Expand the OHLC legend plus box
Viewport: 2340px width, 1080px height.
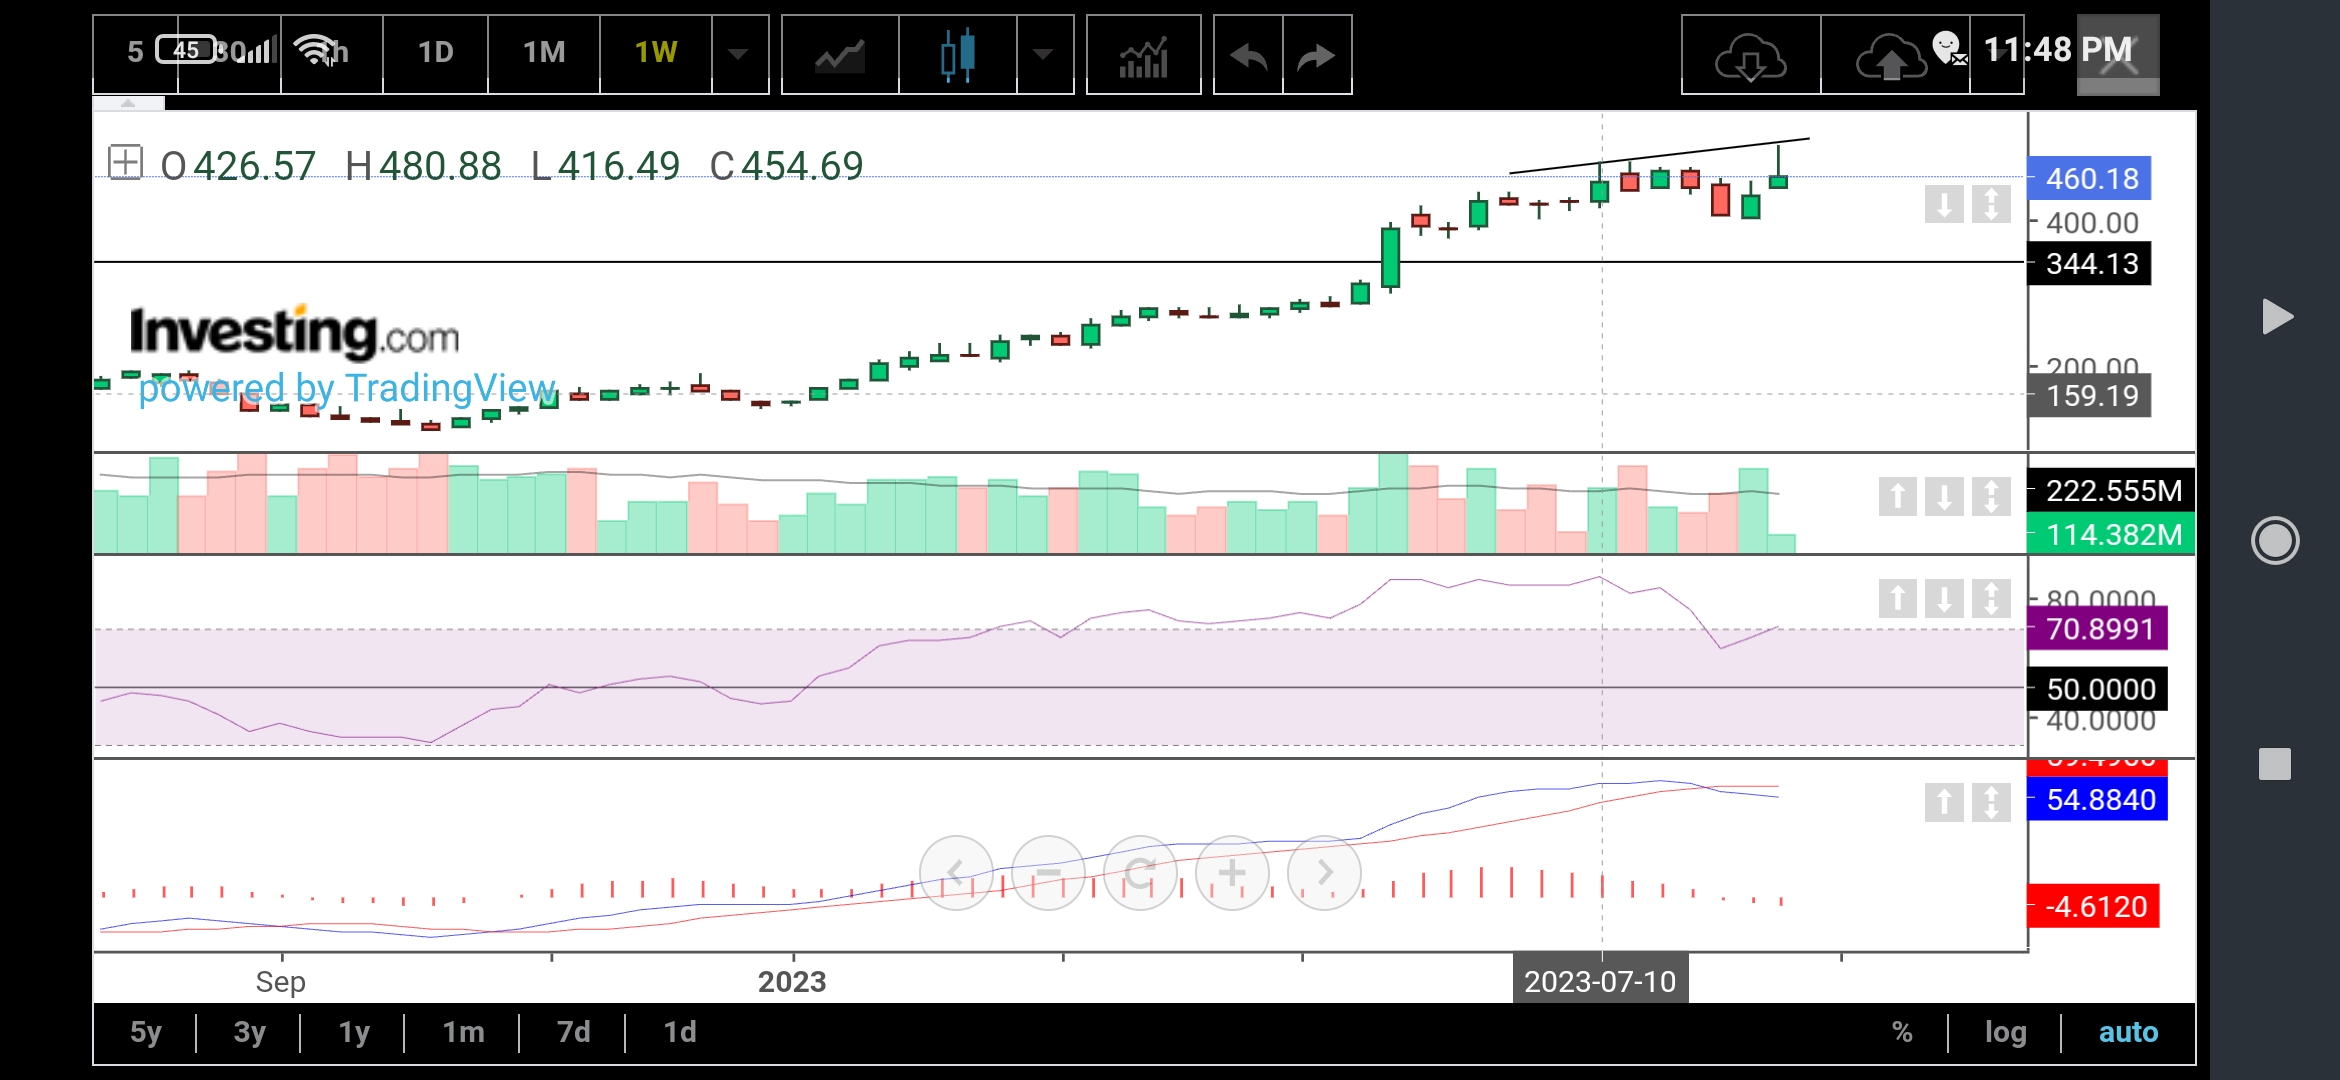coord(126,163)
